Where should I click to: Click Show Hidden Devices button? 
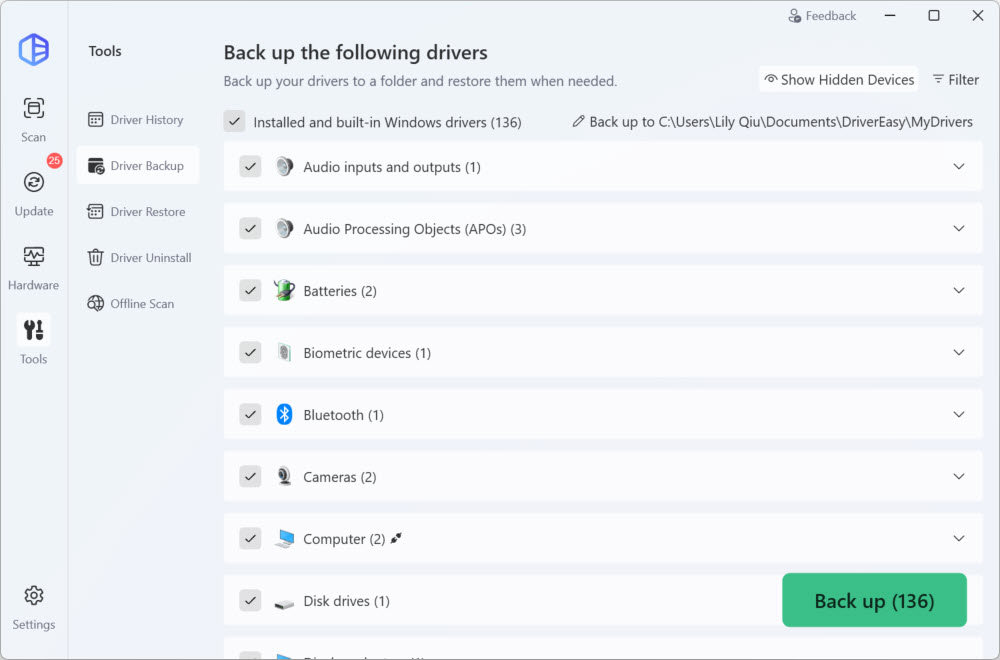coord(838,80)
